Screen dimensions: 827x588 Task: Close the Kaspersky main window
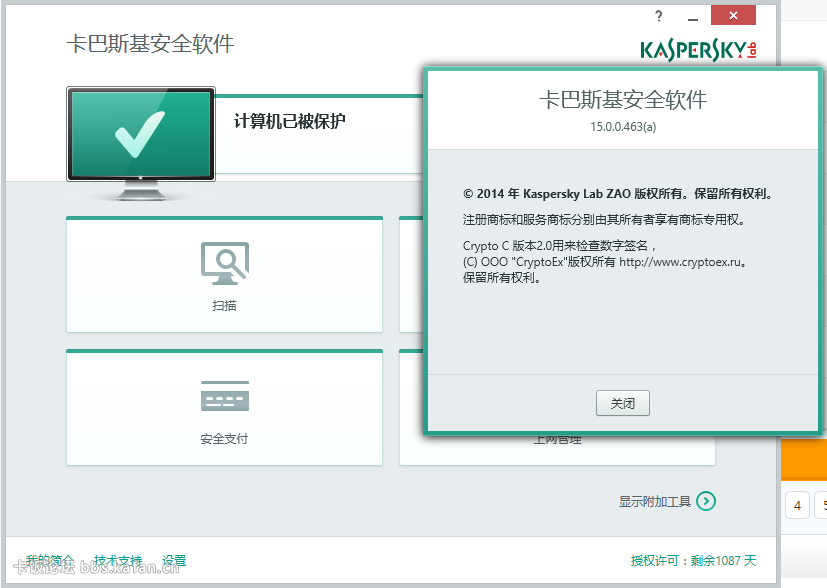(733, 15)
